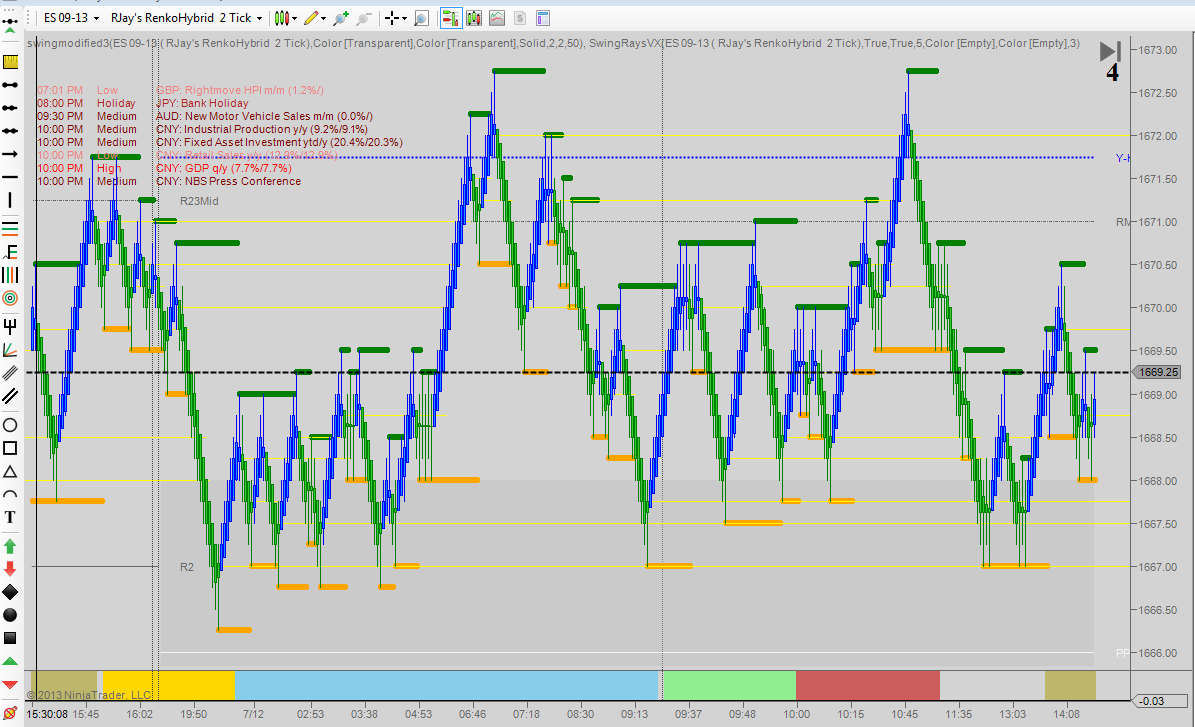
Task: Open the Data Series candlestick button
Action: (x=474, y=18)
